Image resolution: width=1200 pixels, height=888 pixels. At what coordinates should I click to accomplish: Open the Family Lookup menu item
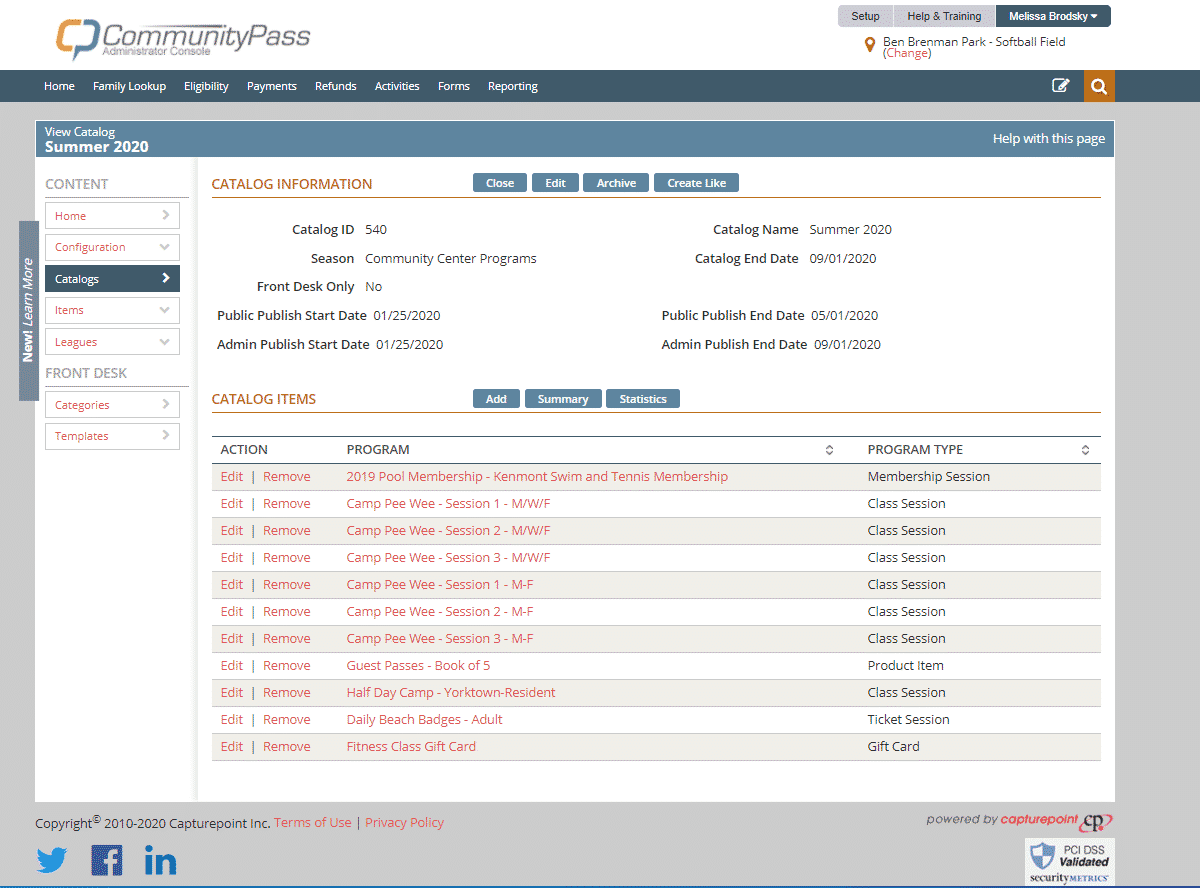point(129,86)
